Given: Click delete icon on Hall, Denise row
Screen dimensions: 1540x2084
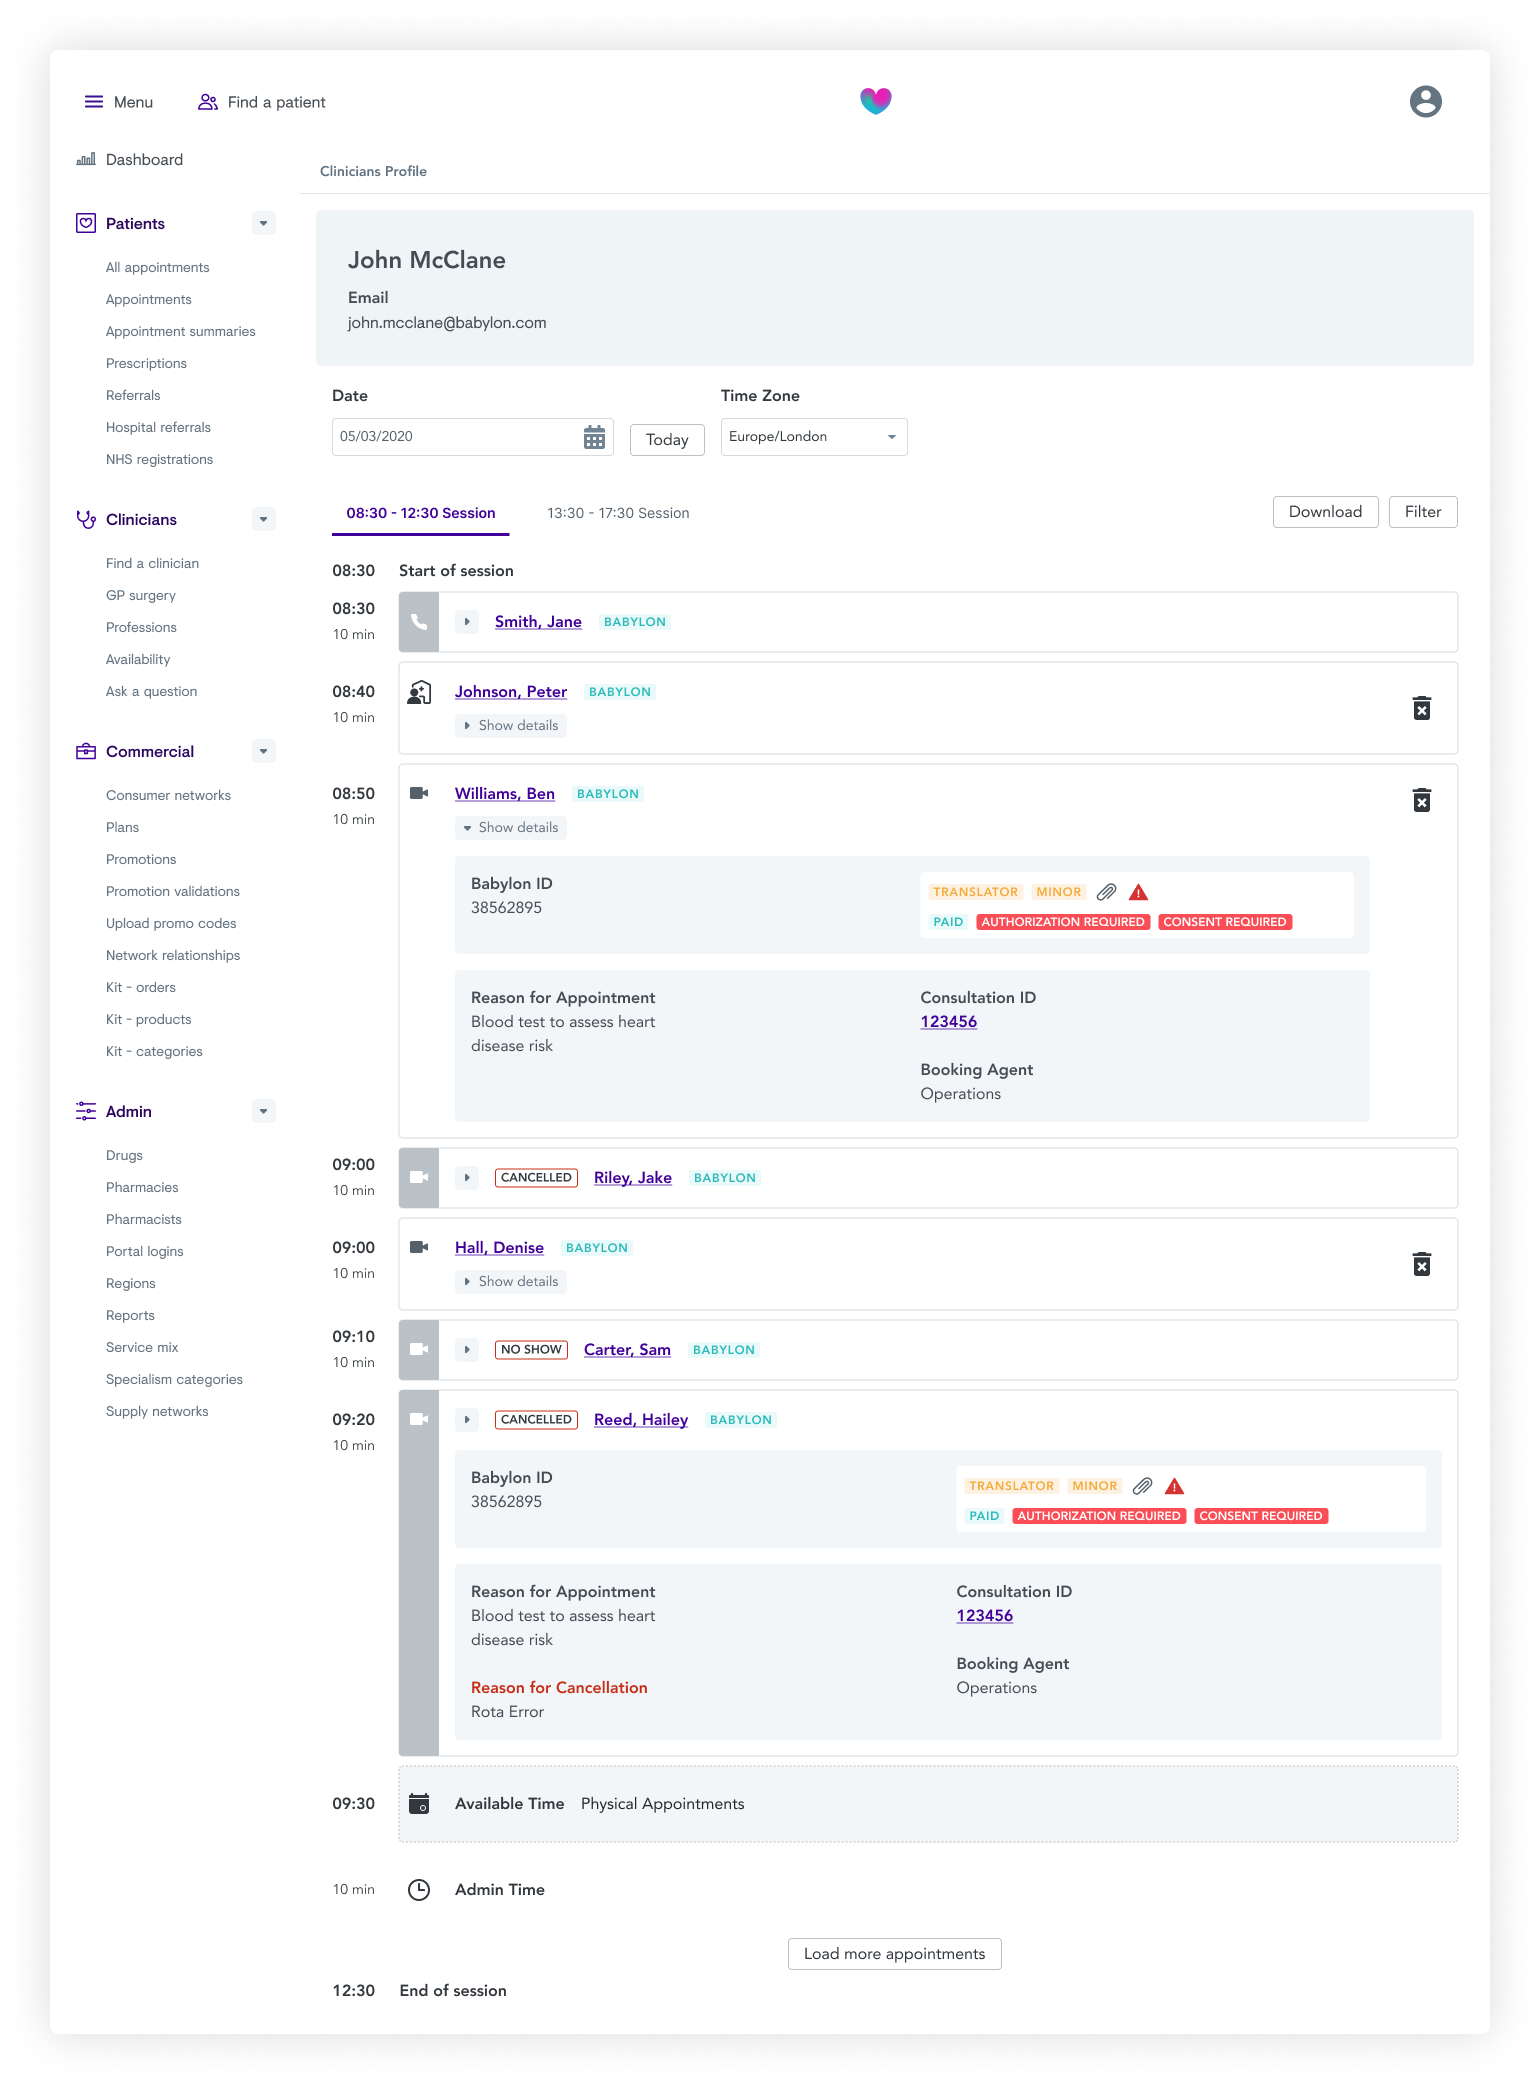Looking at the screenshot, I should pyautogui.click(x=1421, y=1264).
